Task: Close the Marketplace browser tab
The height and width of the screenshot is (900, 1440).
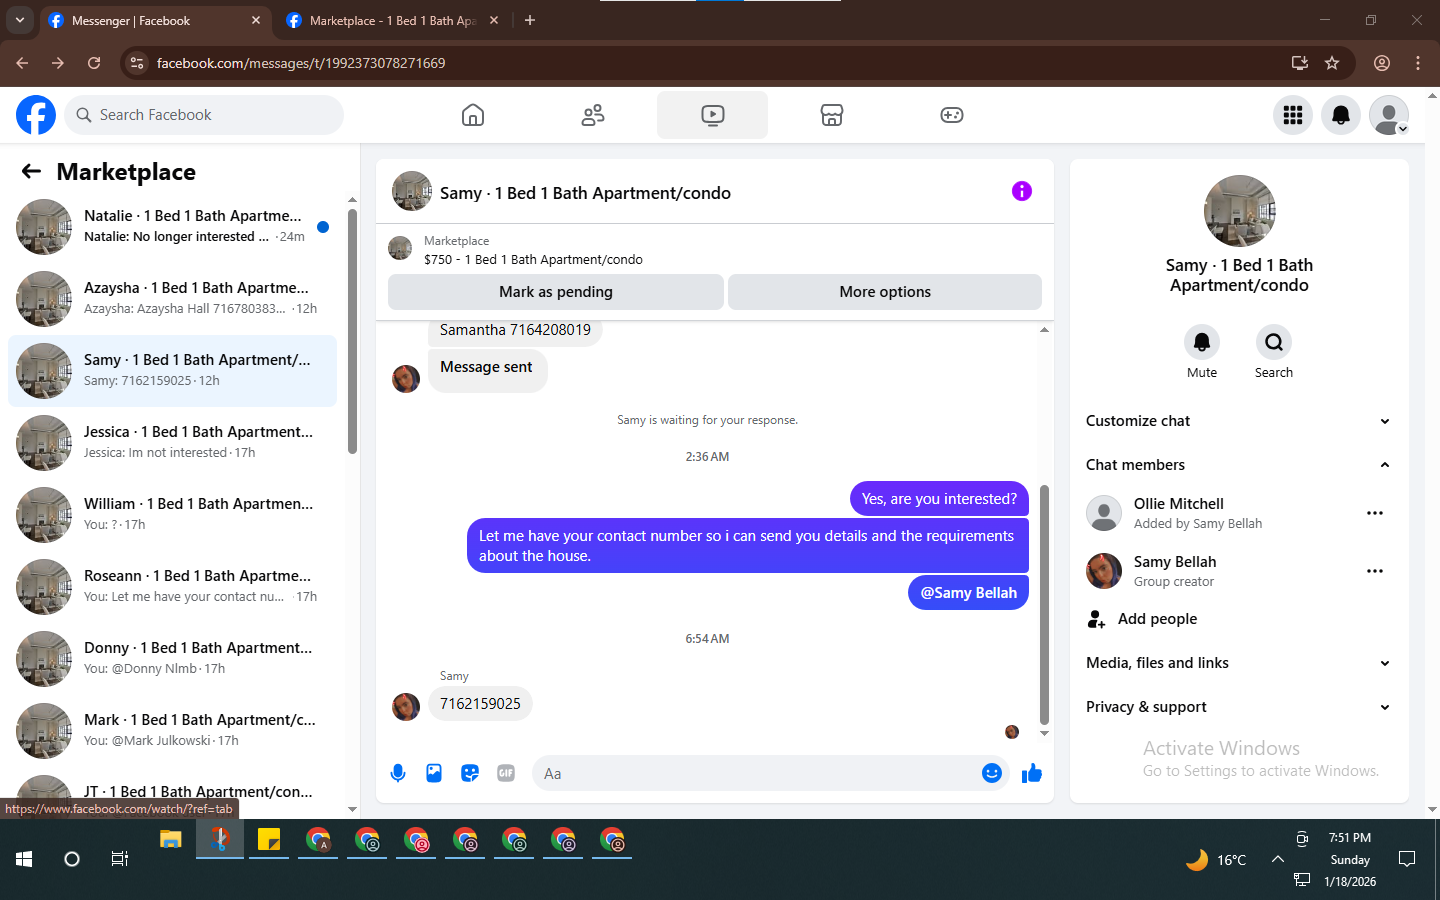Action: coord(494,20)
